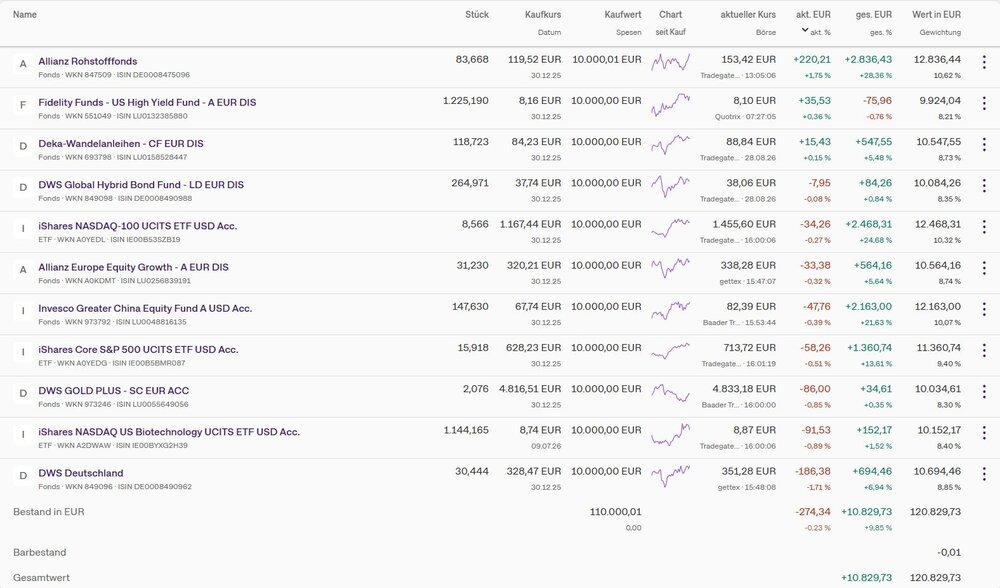Screen dimensions: 1000x588
Task: View the DWS Deutschland sparkline chart
Action: [x=670, y=475]
